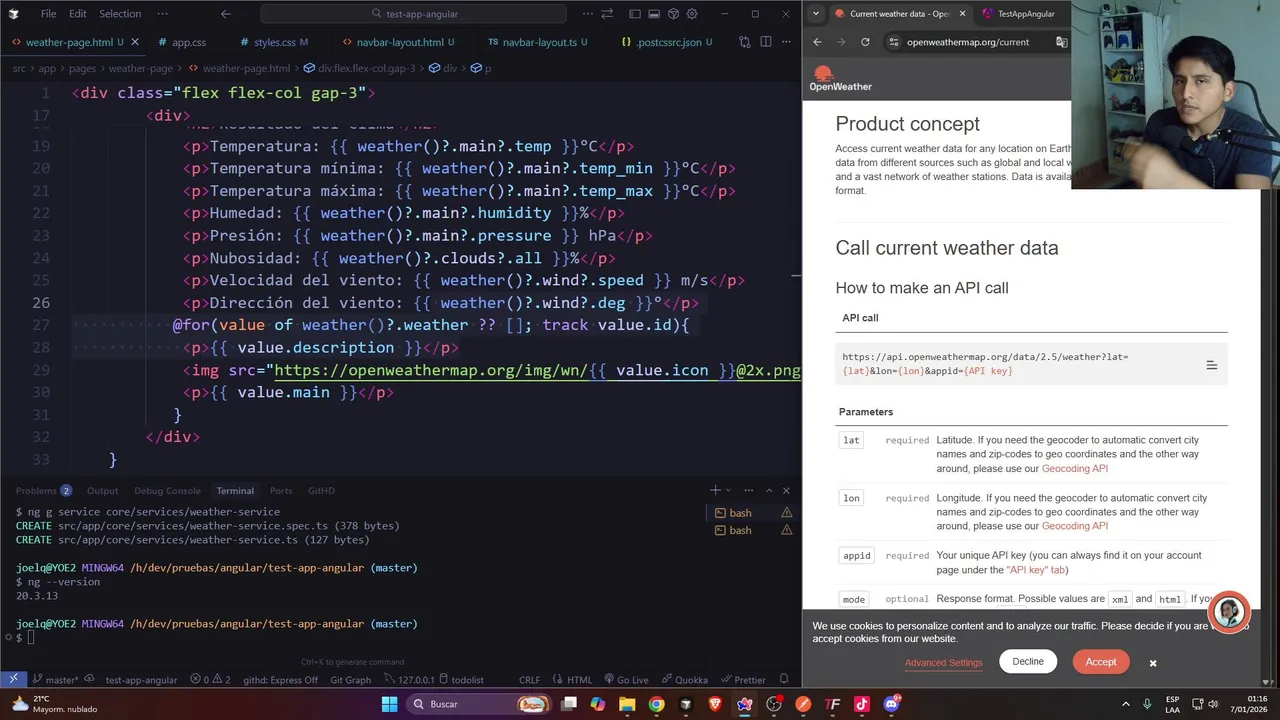Click Quokka in the status bar
This screenshot has width=1280, height=720.
pyautogui.click(x=684, y=680)
